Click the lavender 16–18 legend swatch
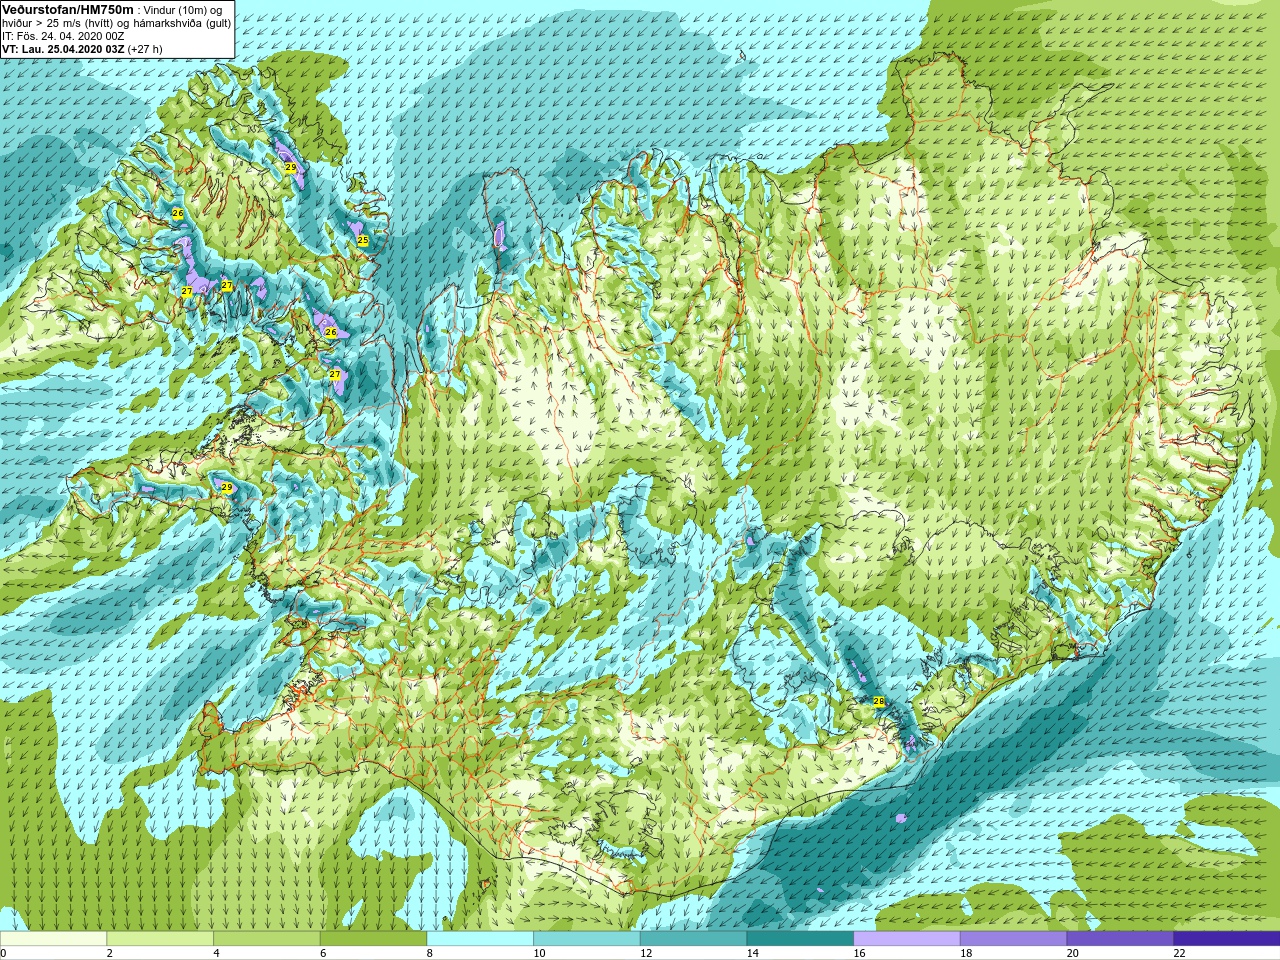 coord(907,938)
